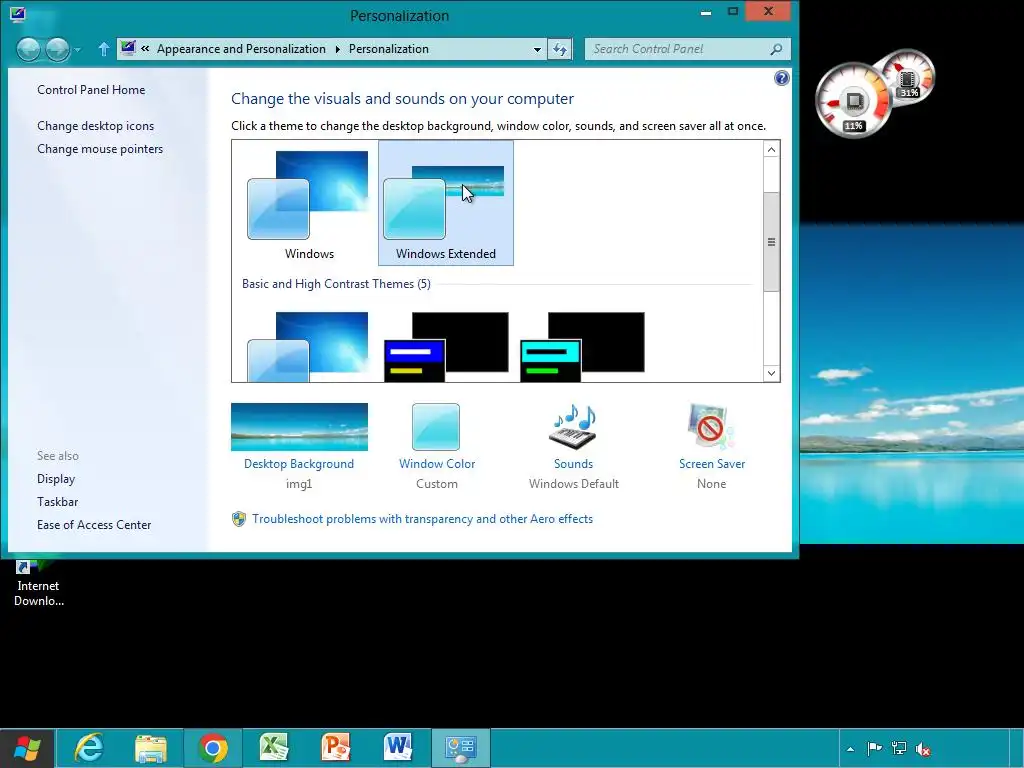Click Windows Default label under Sounds
This screenshot has height=768, width=1024.
pos(574,484)
